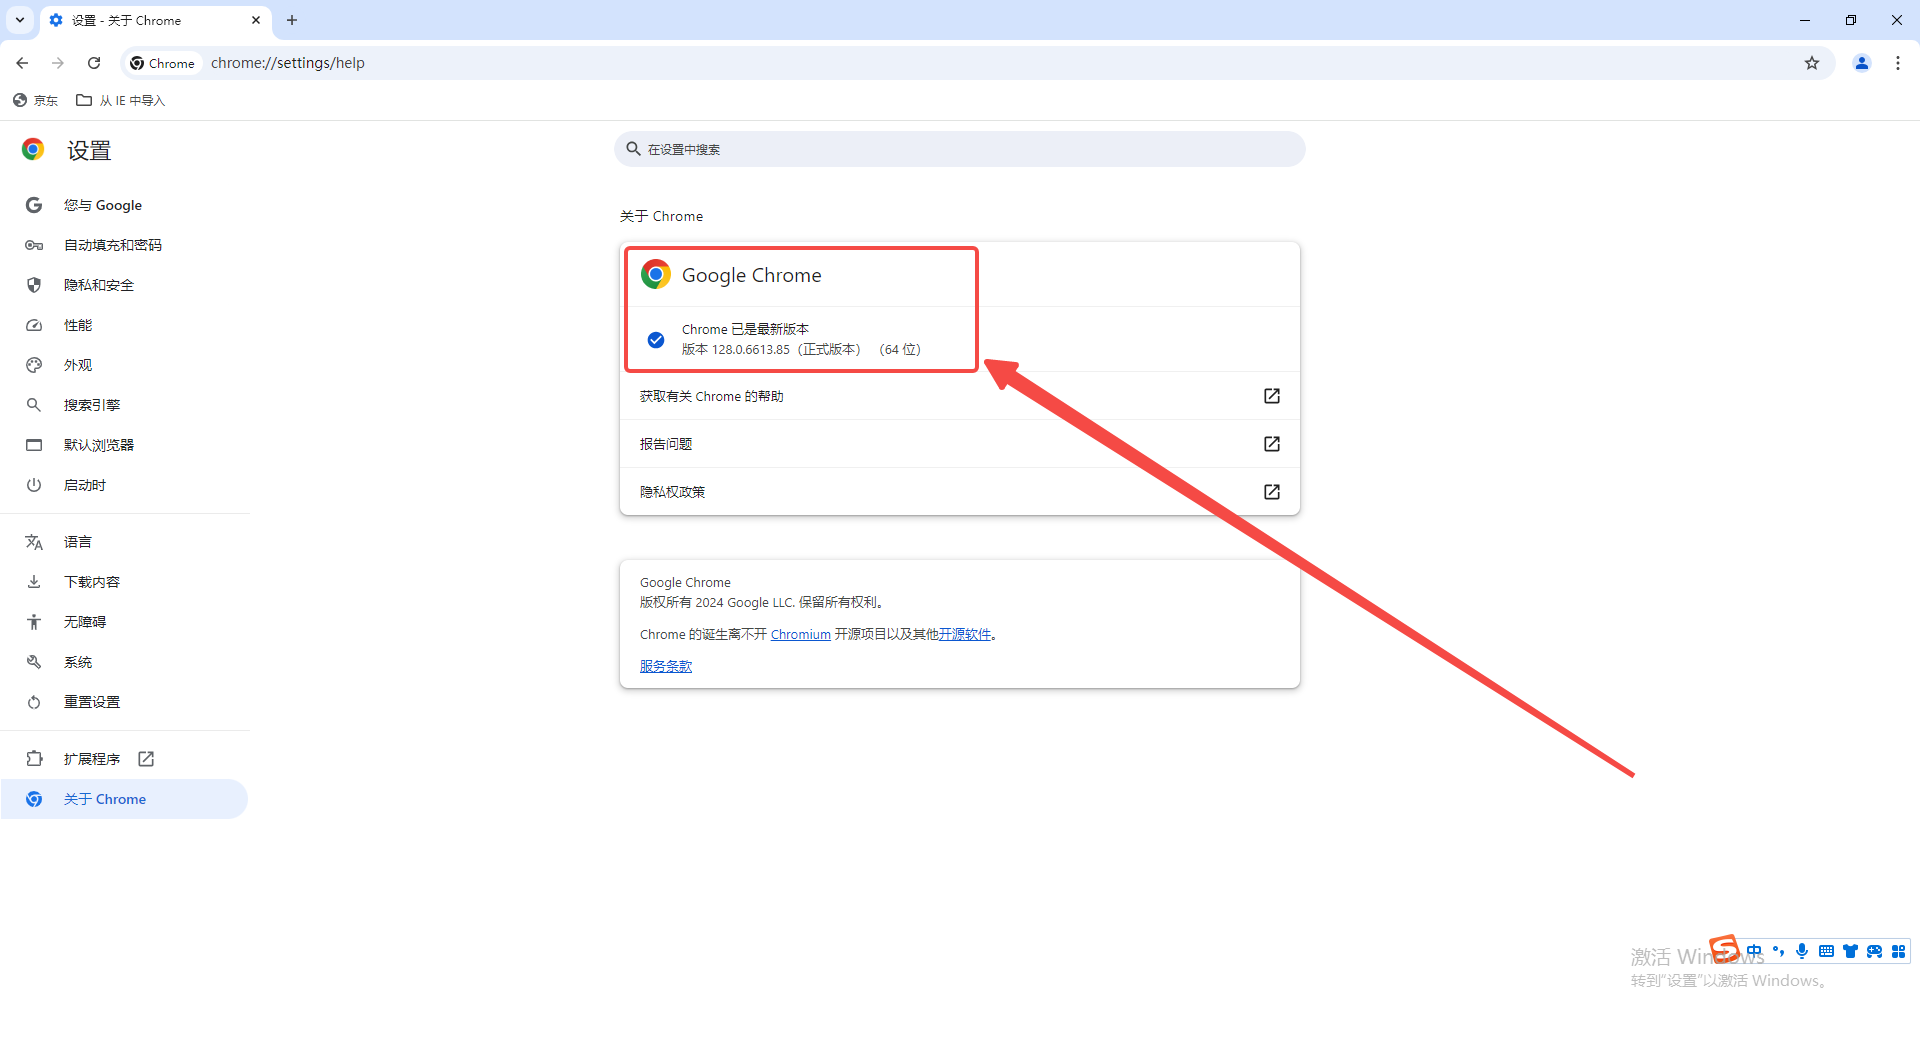This screenshot has width=1920, height=1040.
Task: Close the 设置 - 关于 Chrome tab
Action: [256, 20]
